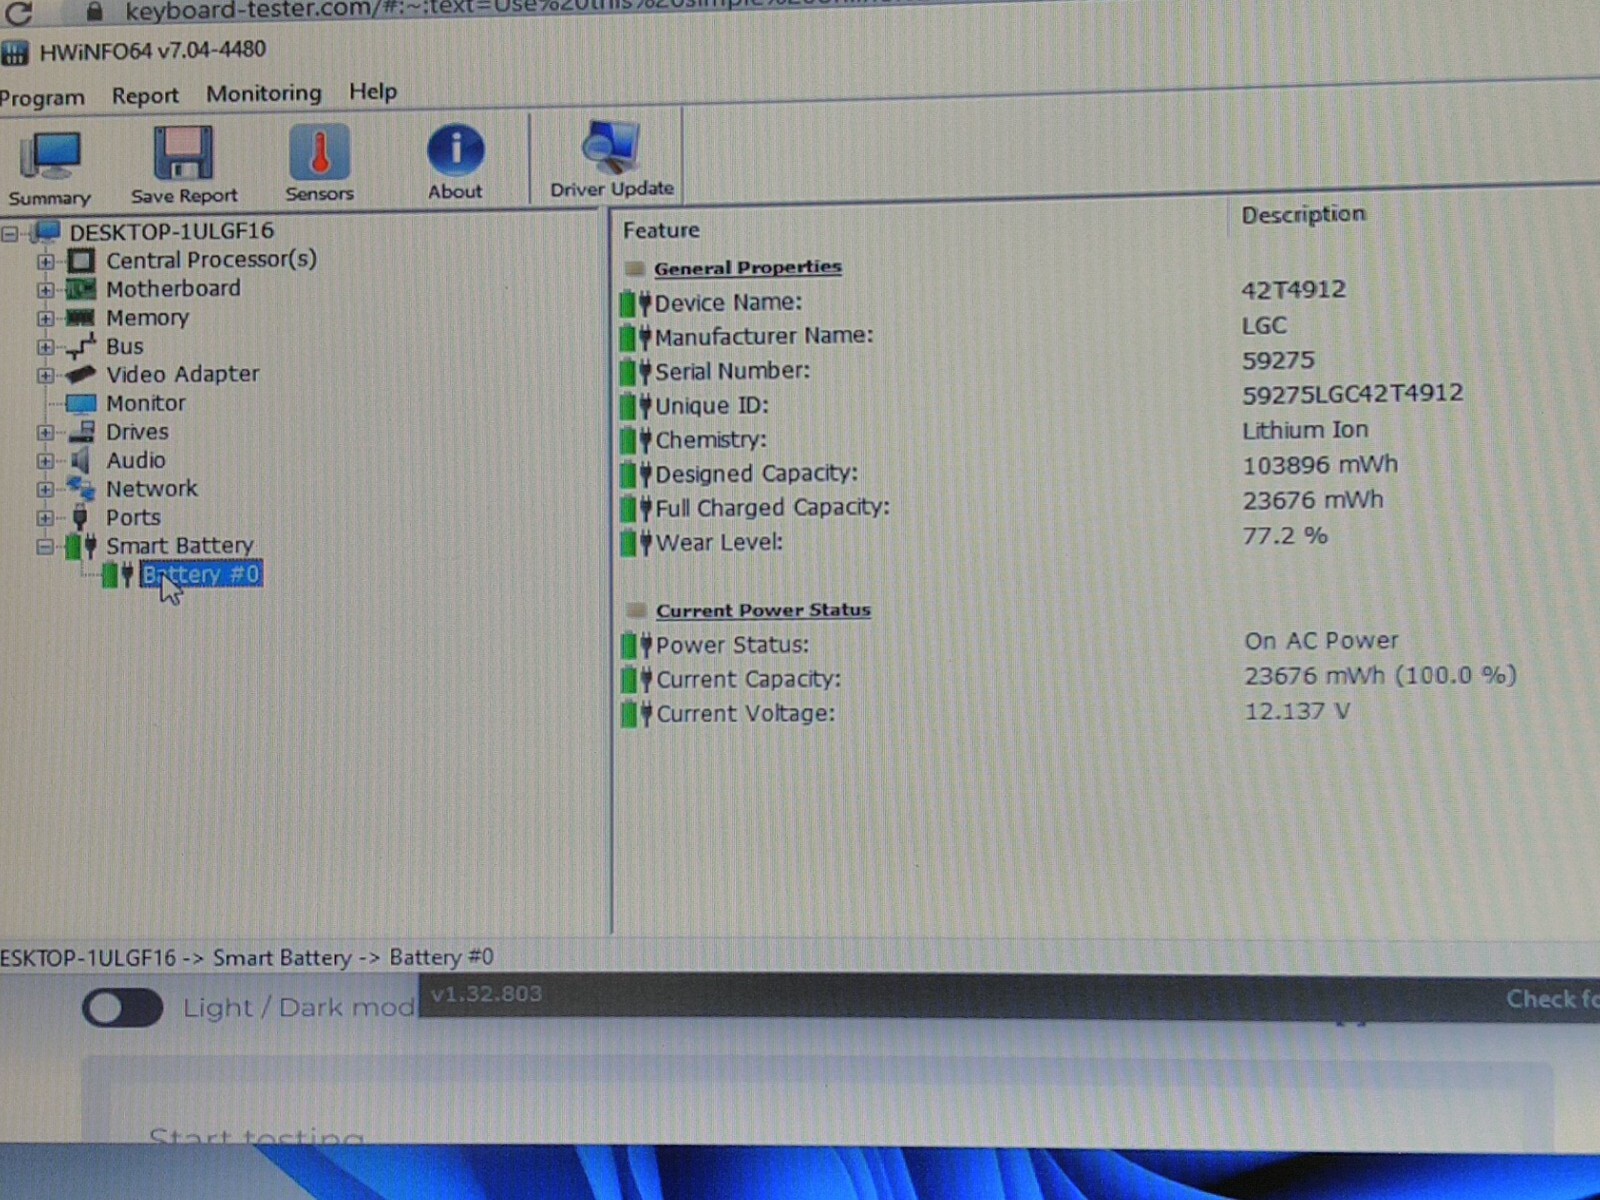Click the Motherboard node icon

tap(81, 290)
